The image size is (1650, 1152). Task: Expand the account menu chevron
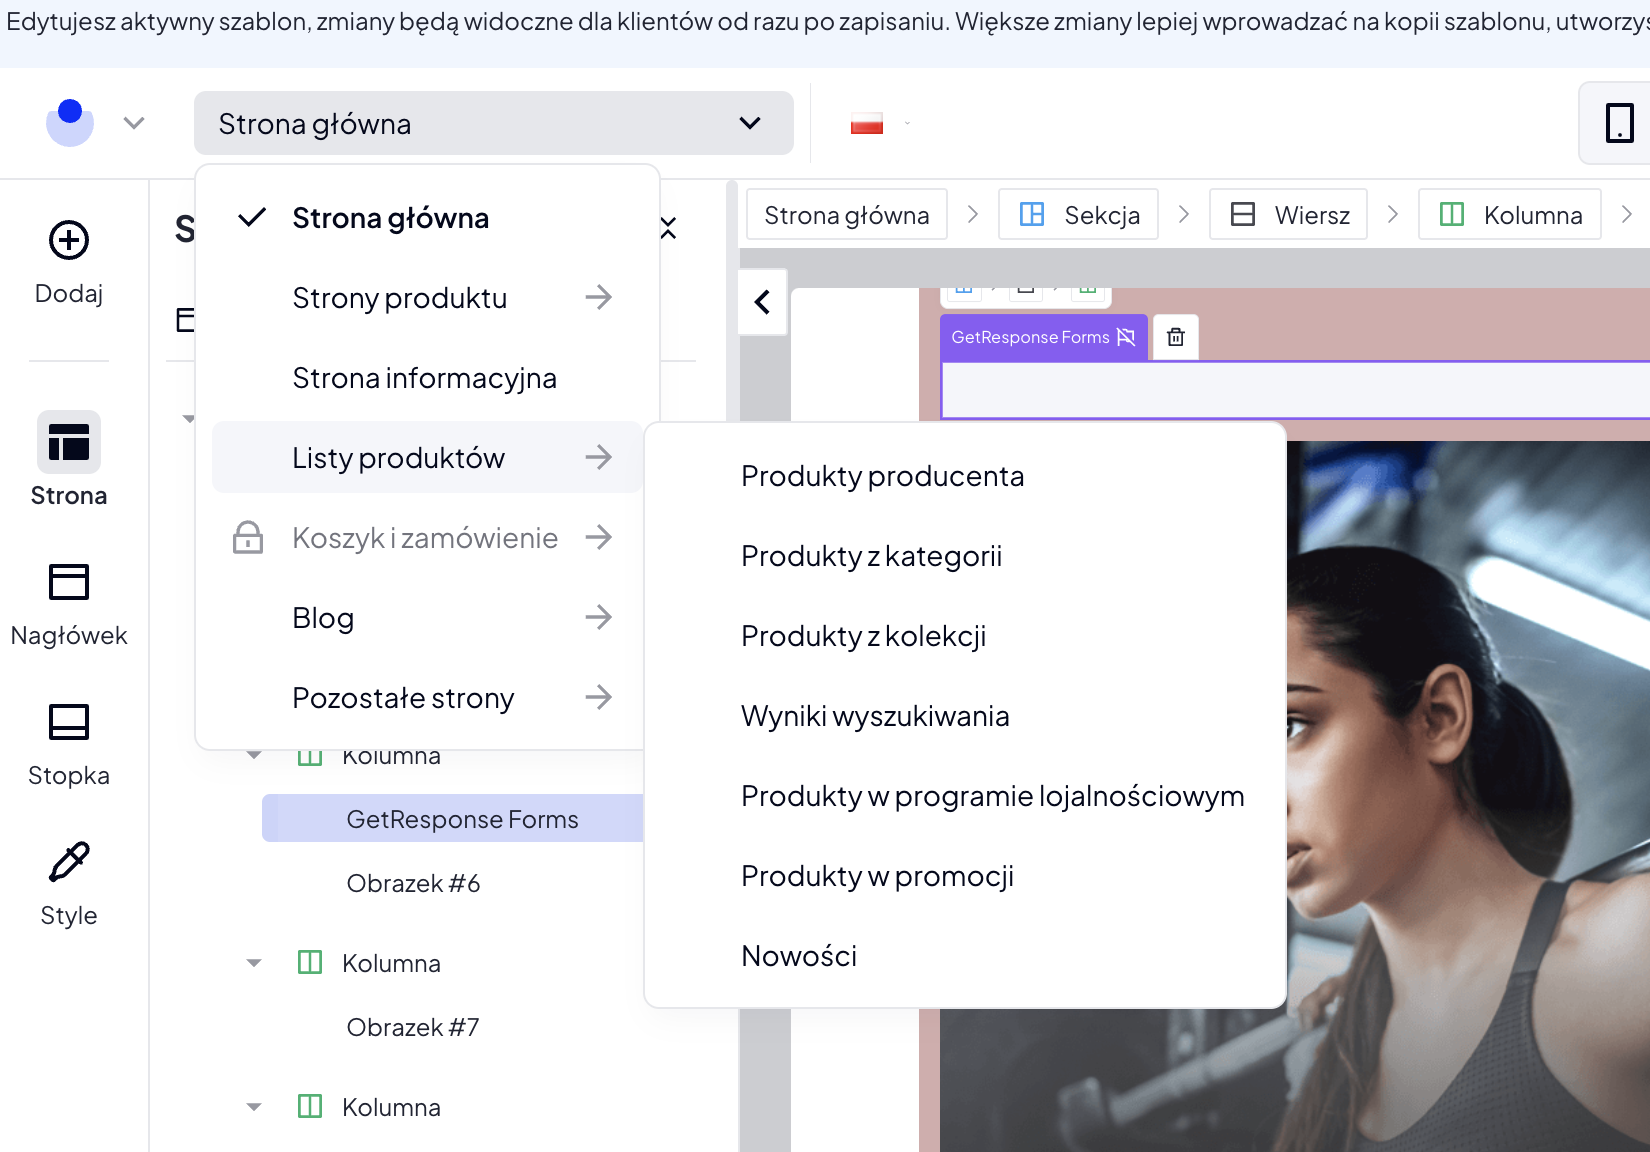click(134, 123)
